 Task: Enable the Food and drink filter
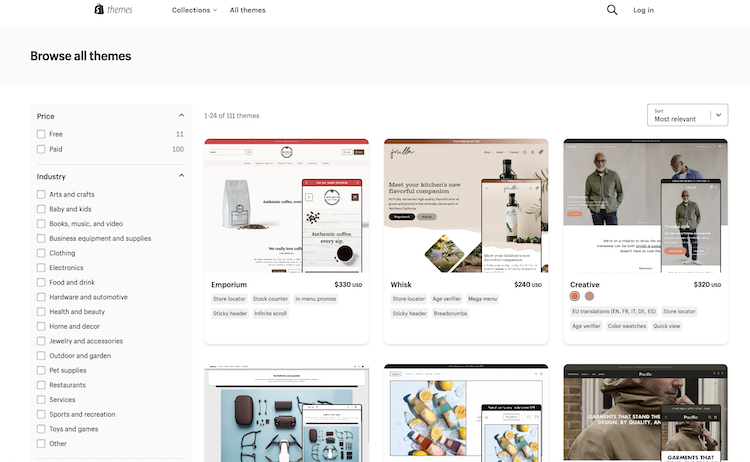click(x=41, y=283)
